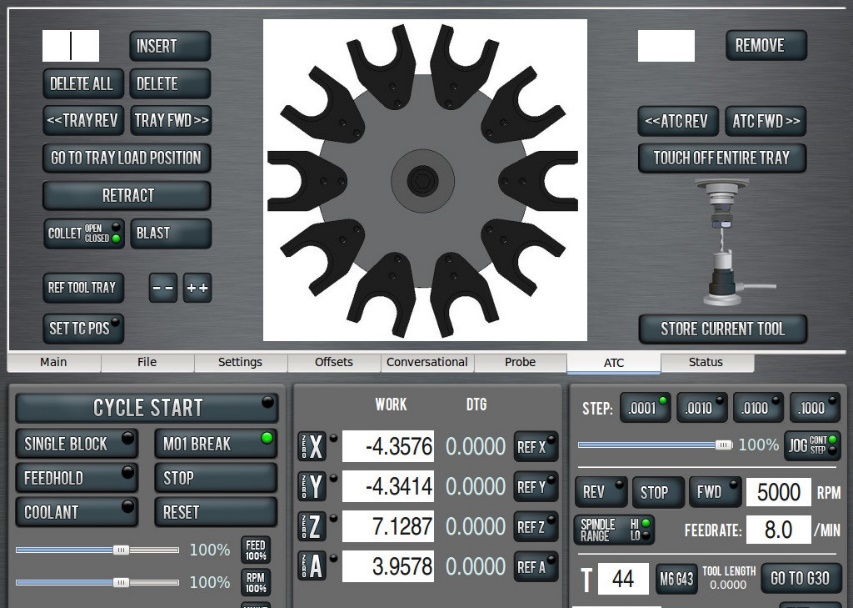
Task: Click the zero Y axis icon
Action: click(x=315, y=487)
